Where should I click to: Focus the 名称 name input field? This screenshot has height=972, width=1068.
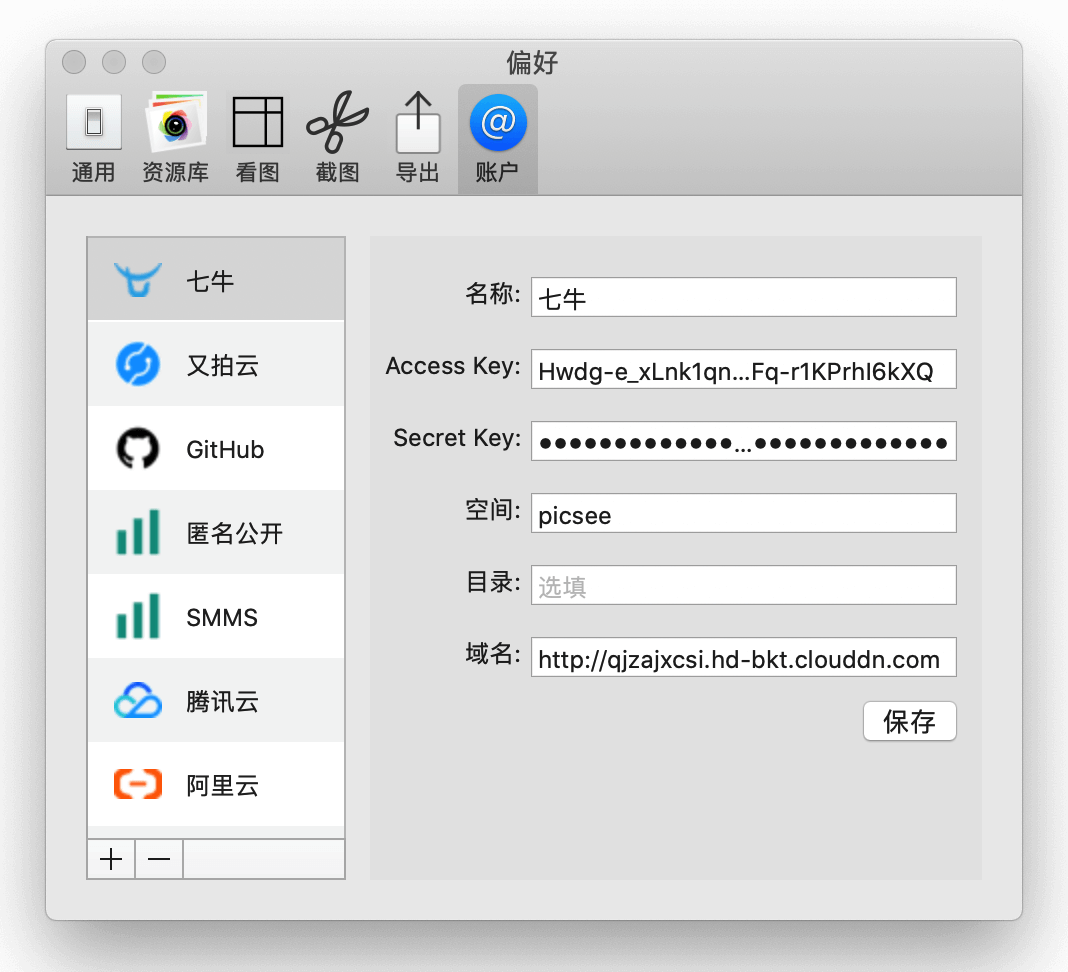coord(743,297)
